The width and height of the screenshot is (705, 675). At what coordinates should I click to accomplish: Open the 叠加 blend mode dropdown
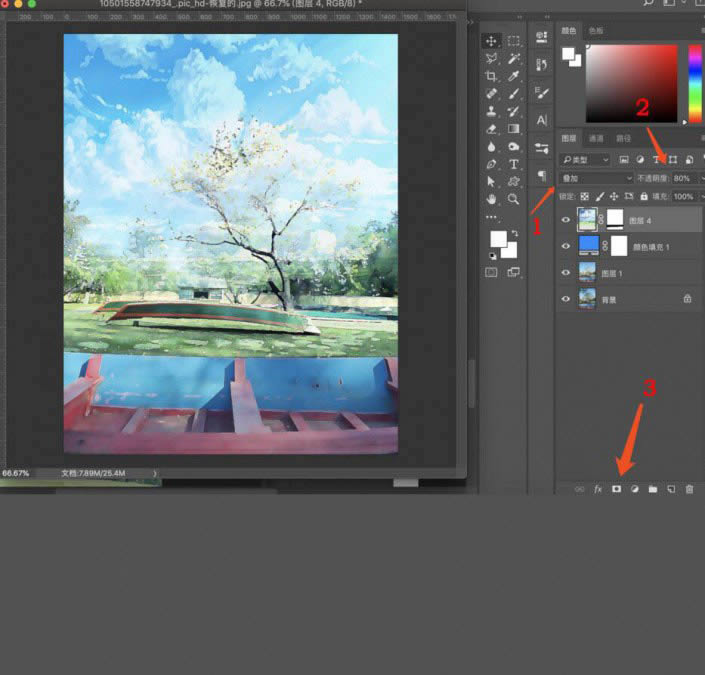596,178
